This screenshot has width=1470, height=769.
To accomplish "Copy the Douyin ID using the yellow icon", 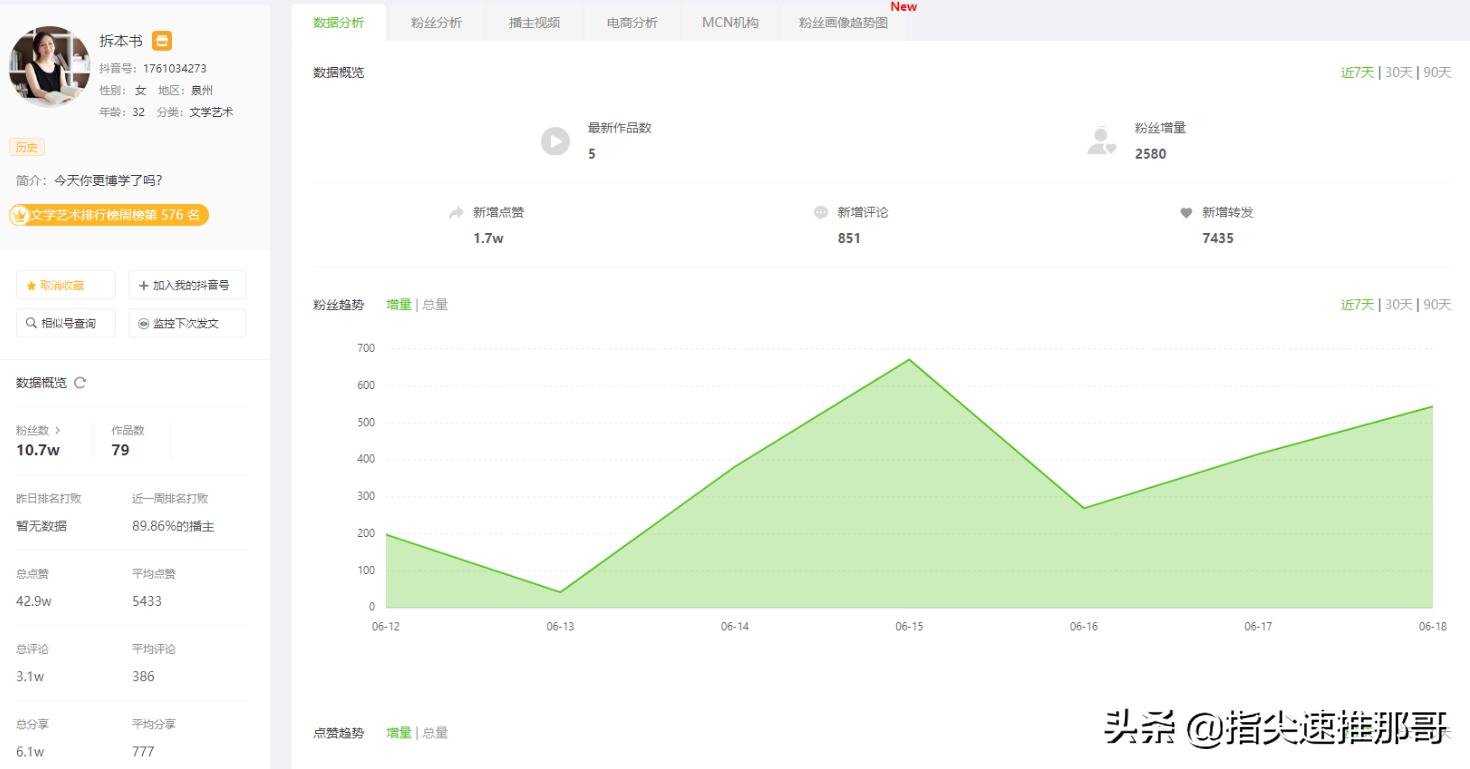I will (162, 41).
